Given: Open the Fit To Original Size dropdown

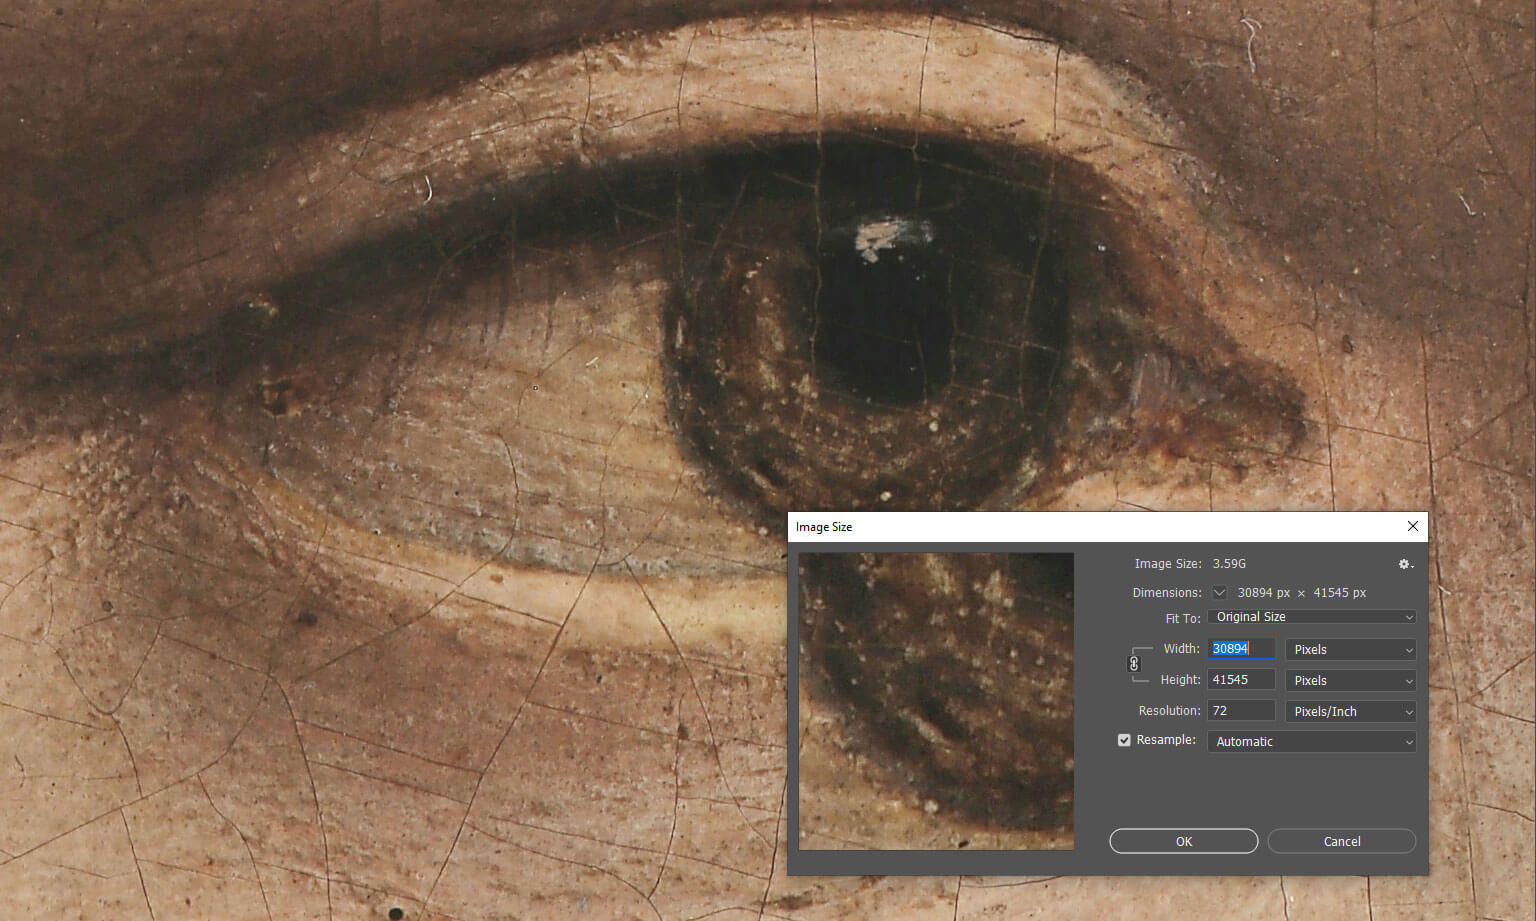Looking at the screenshot, I should point(1311,617).
